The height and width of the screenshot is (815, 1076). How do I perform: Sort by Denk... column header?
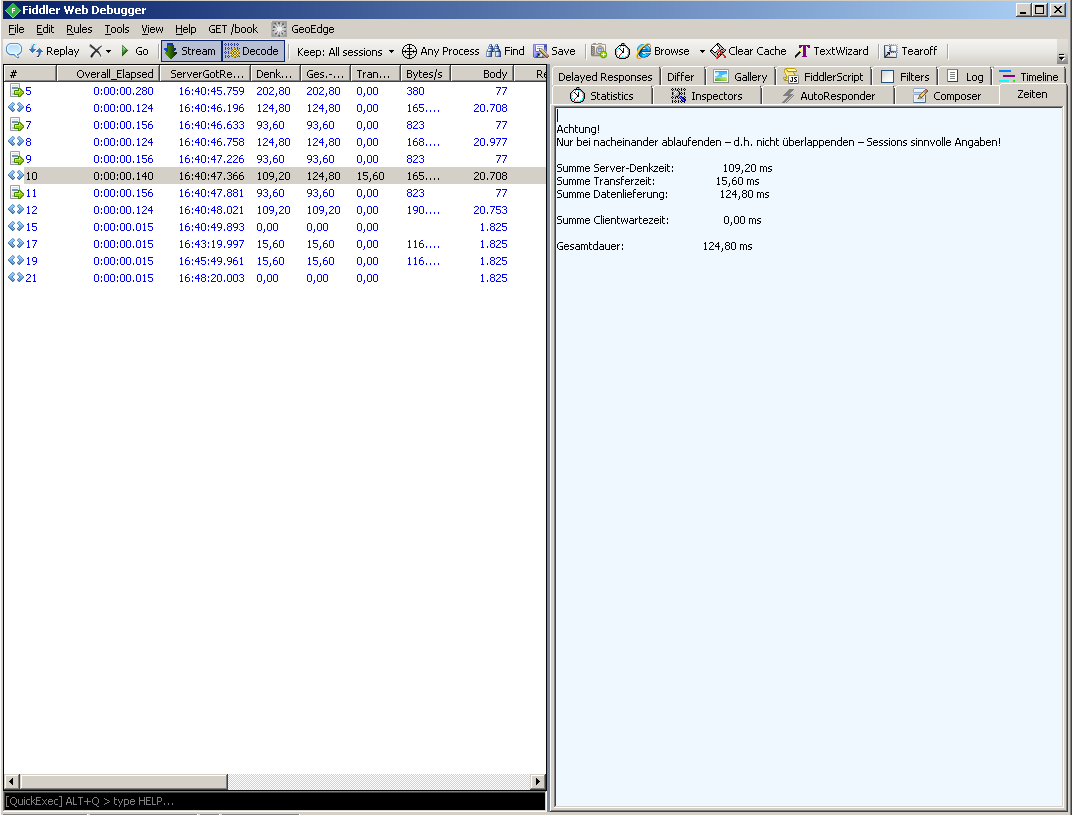click(x=275, y=74)
